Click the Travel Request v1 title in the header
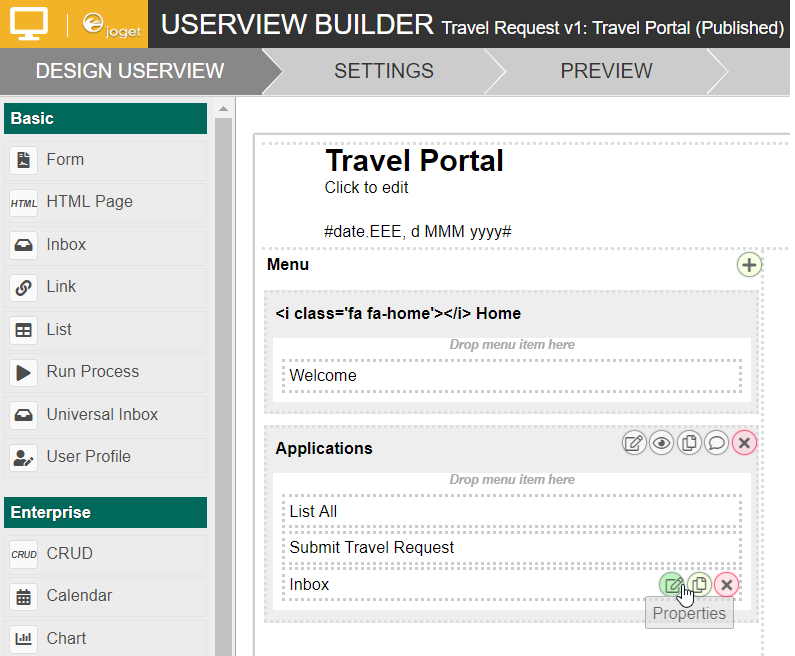Viewport: 795px width, 656px height. tap(612, 28)
